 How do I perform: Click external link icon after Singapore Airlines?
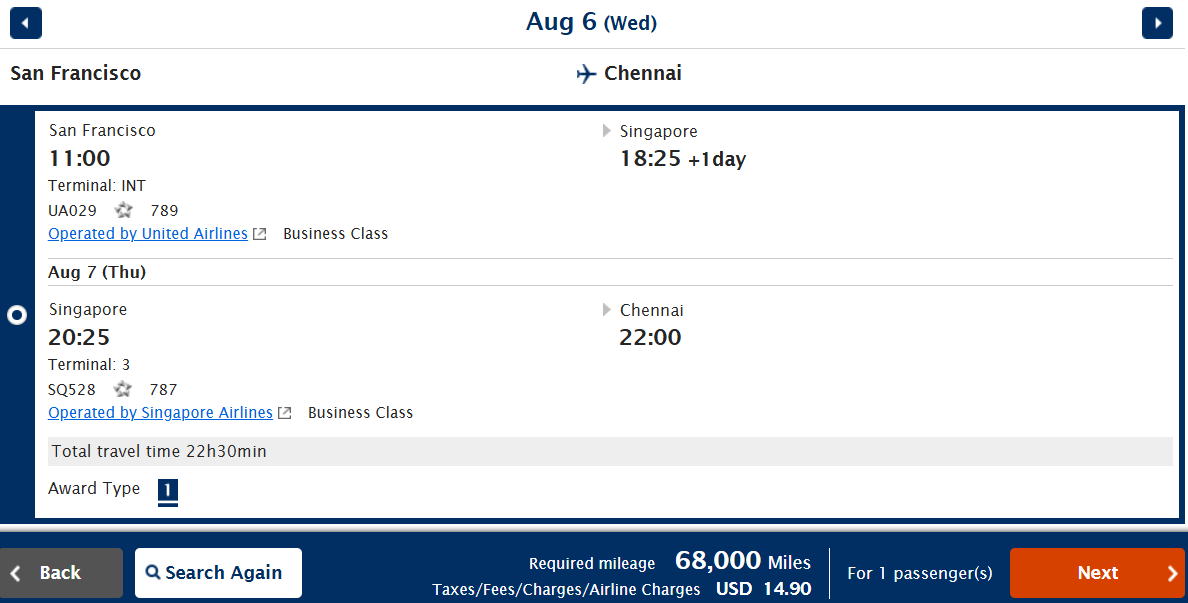tap(284, 413)
